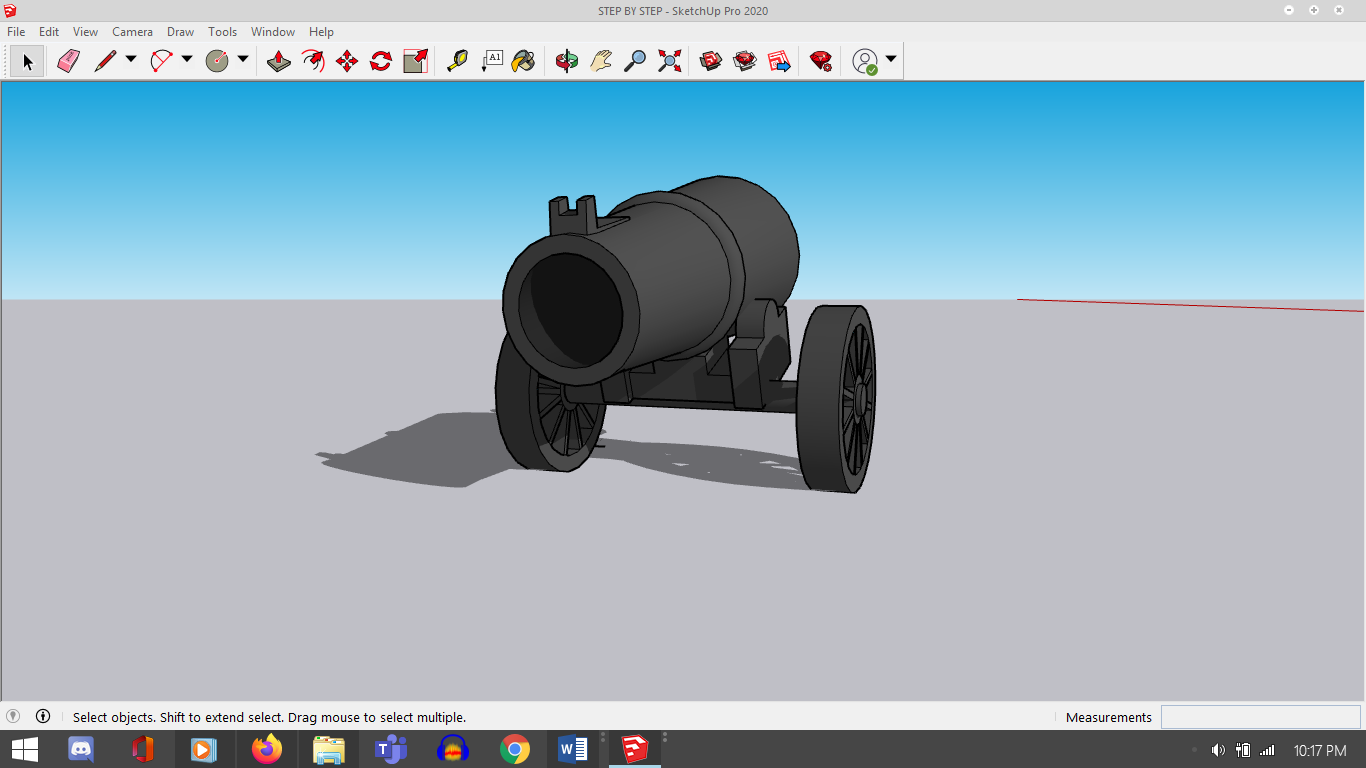Open Google Chrome from taskbar
Screen dimensions: 1366x768
pos(515,749)
